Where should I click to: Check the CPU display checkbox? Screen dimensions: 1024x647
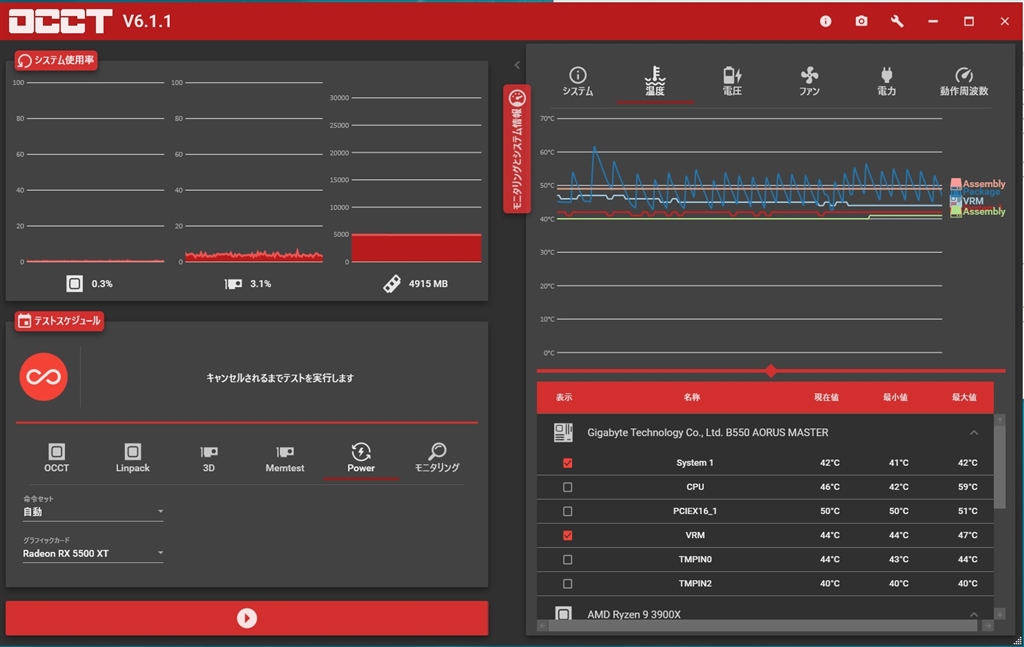[568, 487]
